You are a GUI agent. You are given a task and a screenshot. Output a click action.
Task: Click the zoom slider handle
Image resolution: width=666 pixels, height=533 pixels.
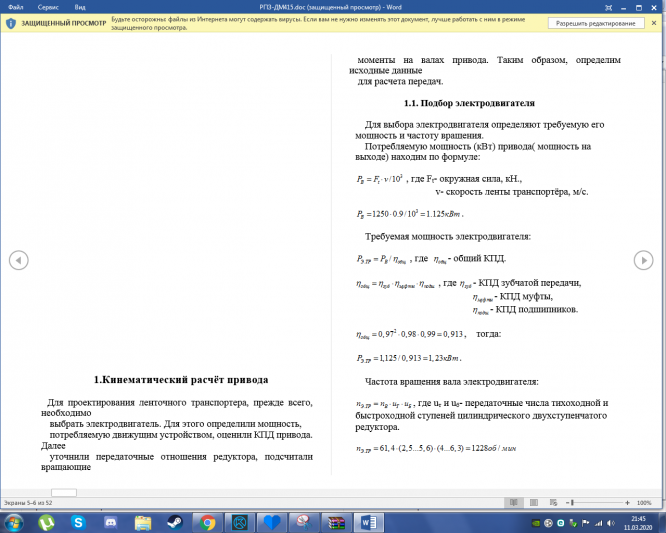pyautogui.click(x=572, y=502)
